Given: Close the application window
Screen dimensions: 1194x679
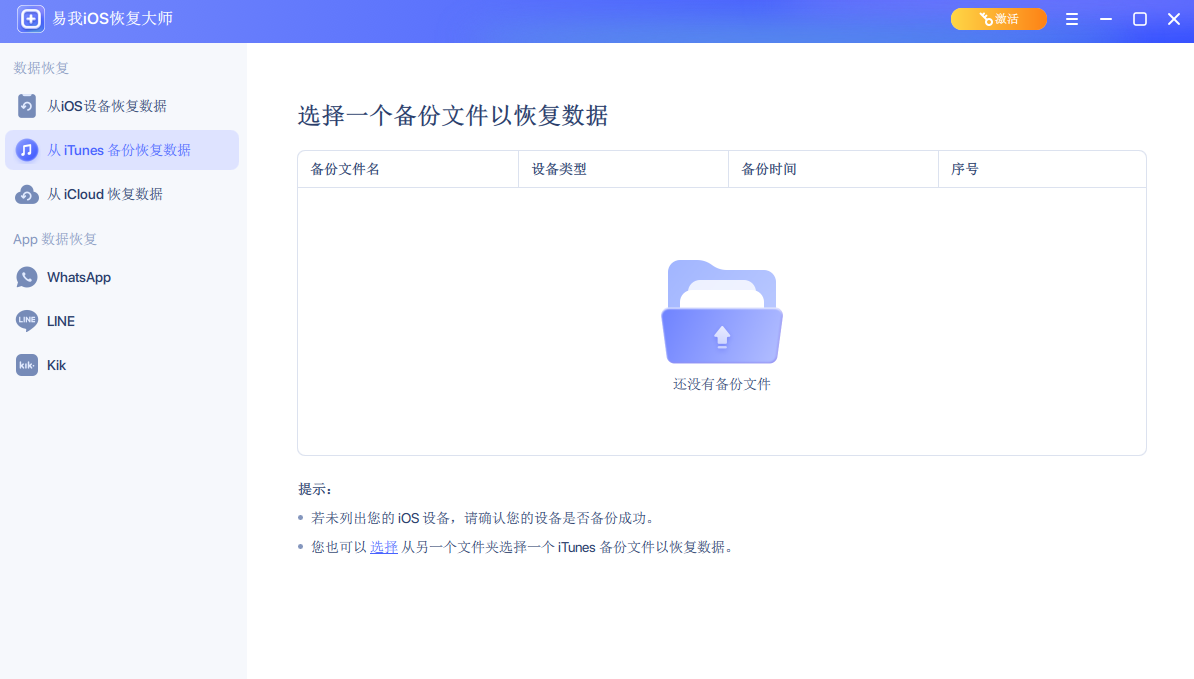Looking at the screenshot, I should [x=1173, y=19].
